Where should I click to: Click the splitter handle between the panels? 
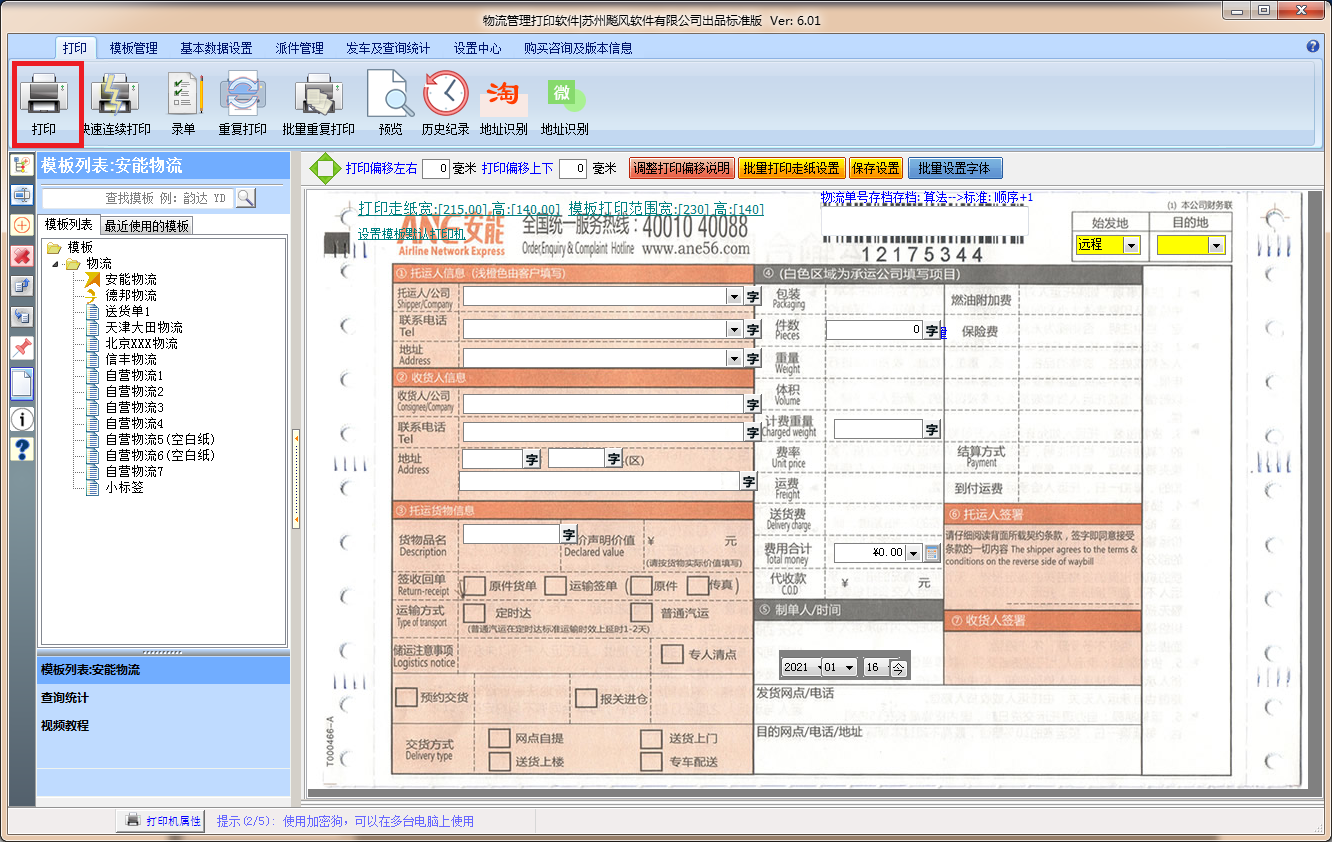point(296,478)
